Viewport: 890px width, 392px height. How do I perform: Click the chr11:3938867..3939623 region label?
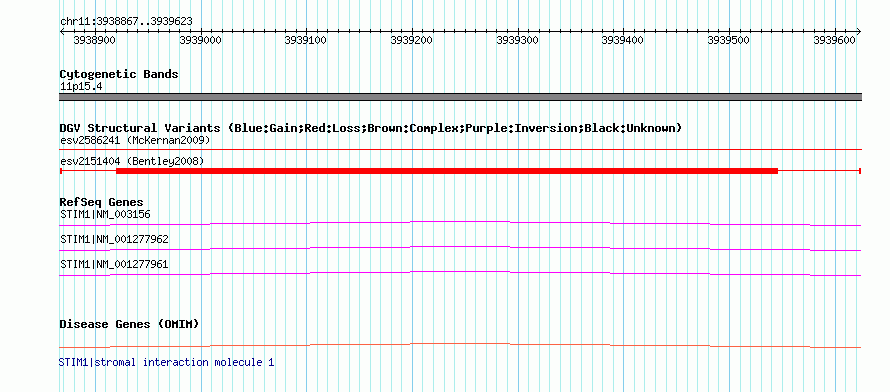coord(126,21)
